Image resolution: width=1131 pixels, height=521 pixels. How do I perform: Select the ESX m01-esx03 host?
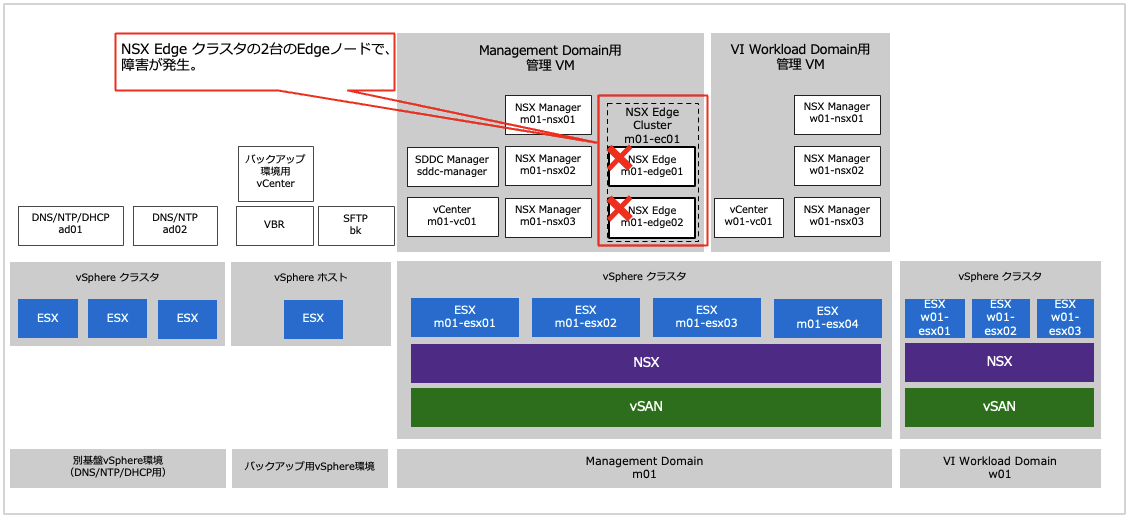click(707, 318)
